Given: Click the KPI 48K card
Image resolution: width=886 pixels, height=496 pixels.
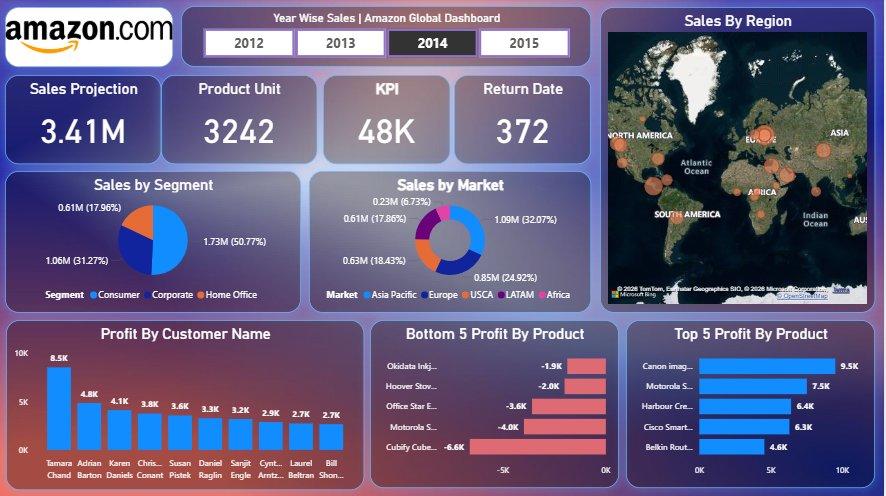Looking at the screenshot, I should point(386,119).
